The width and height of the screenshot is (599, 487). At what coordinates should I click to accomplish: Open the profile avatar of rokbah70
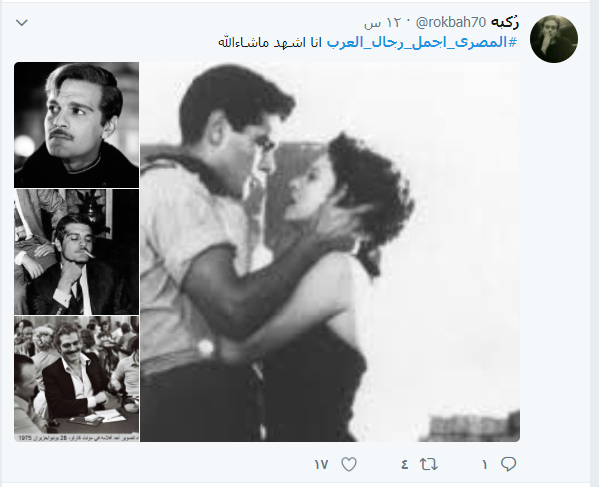pyautogui.click(x=554, y=39)
